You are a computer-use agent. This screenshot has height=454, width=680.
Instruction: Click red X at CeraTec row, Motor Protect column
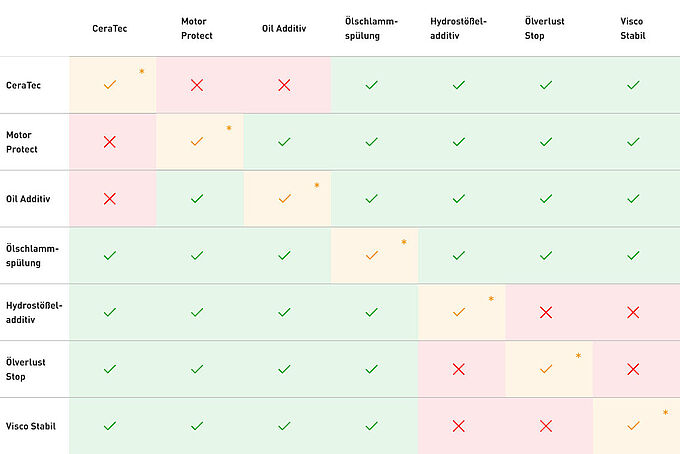coord(197,85)
